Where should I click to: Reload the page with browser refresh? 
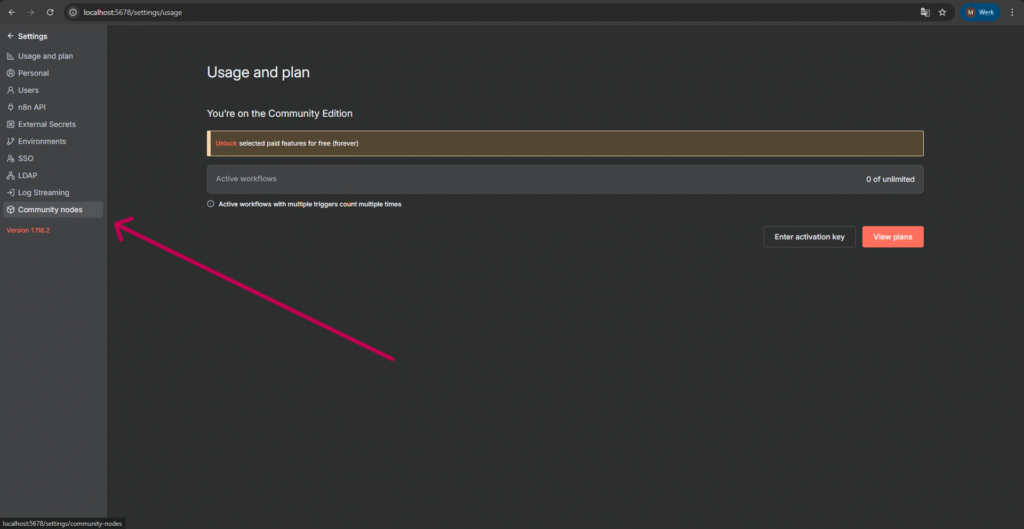pyautogui.click(x=50, y=12)
